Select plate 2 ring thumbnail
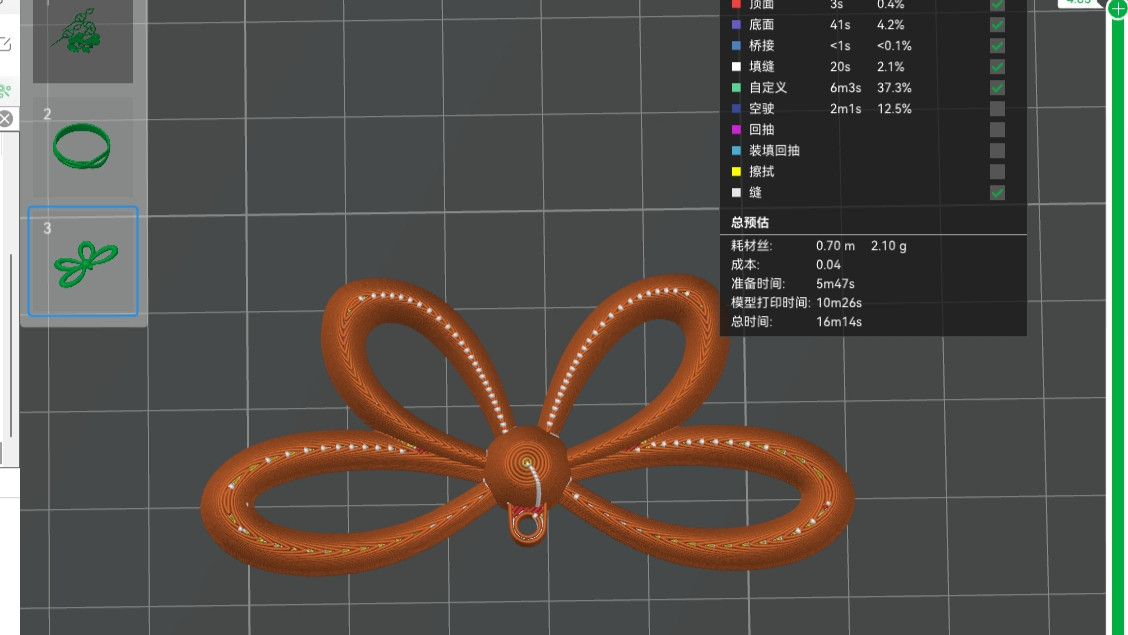This screenshot has height=635, width=1128. click(83, 147)
